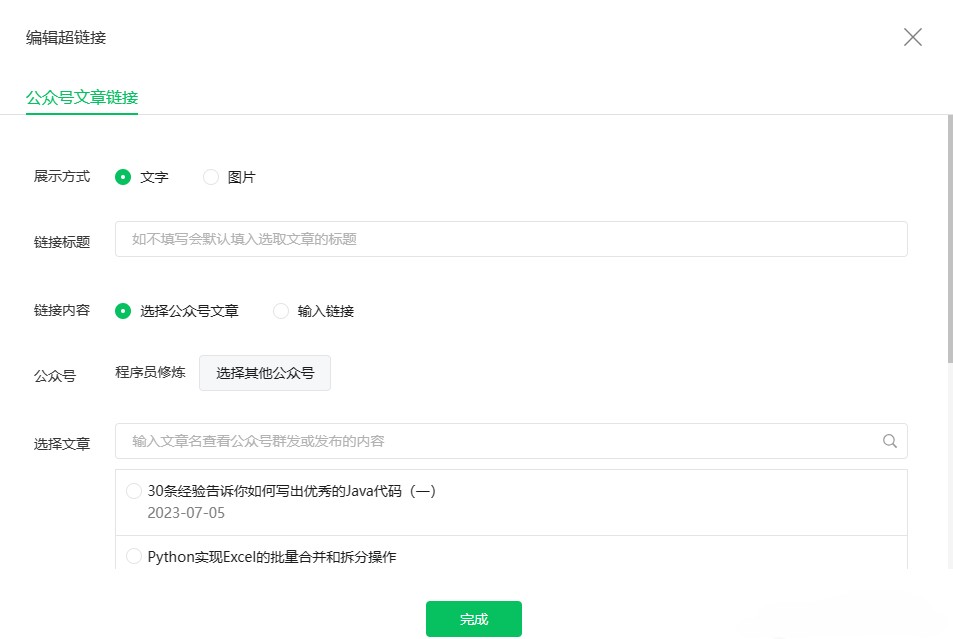Select the 文字 display mode radio button
Image resolution: width=953 pixels, height=639 pixels.
(x=123, y=177)
